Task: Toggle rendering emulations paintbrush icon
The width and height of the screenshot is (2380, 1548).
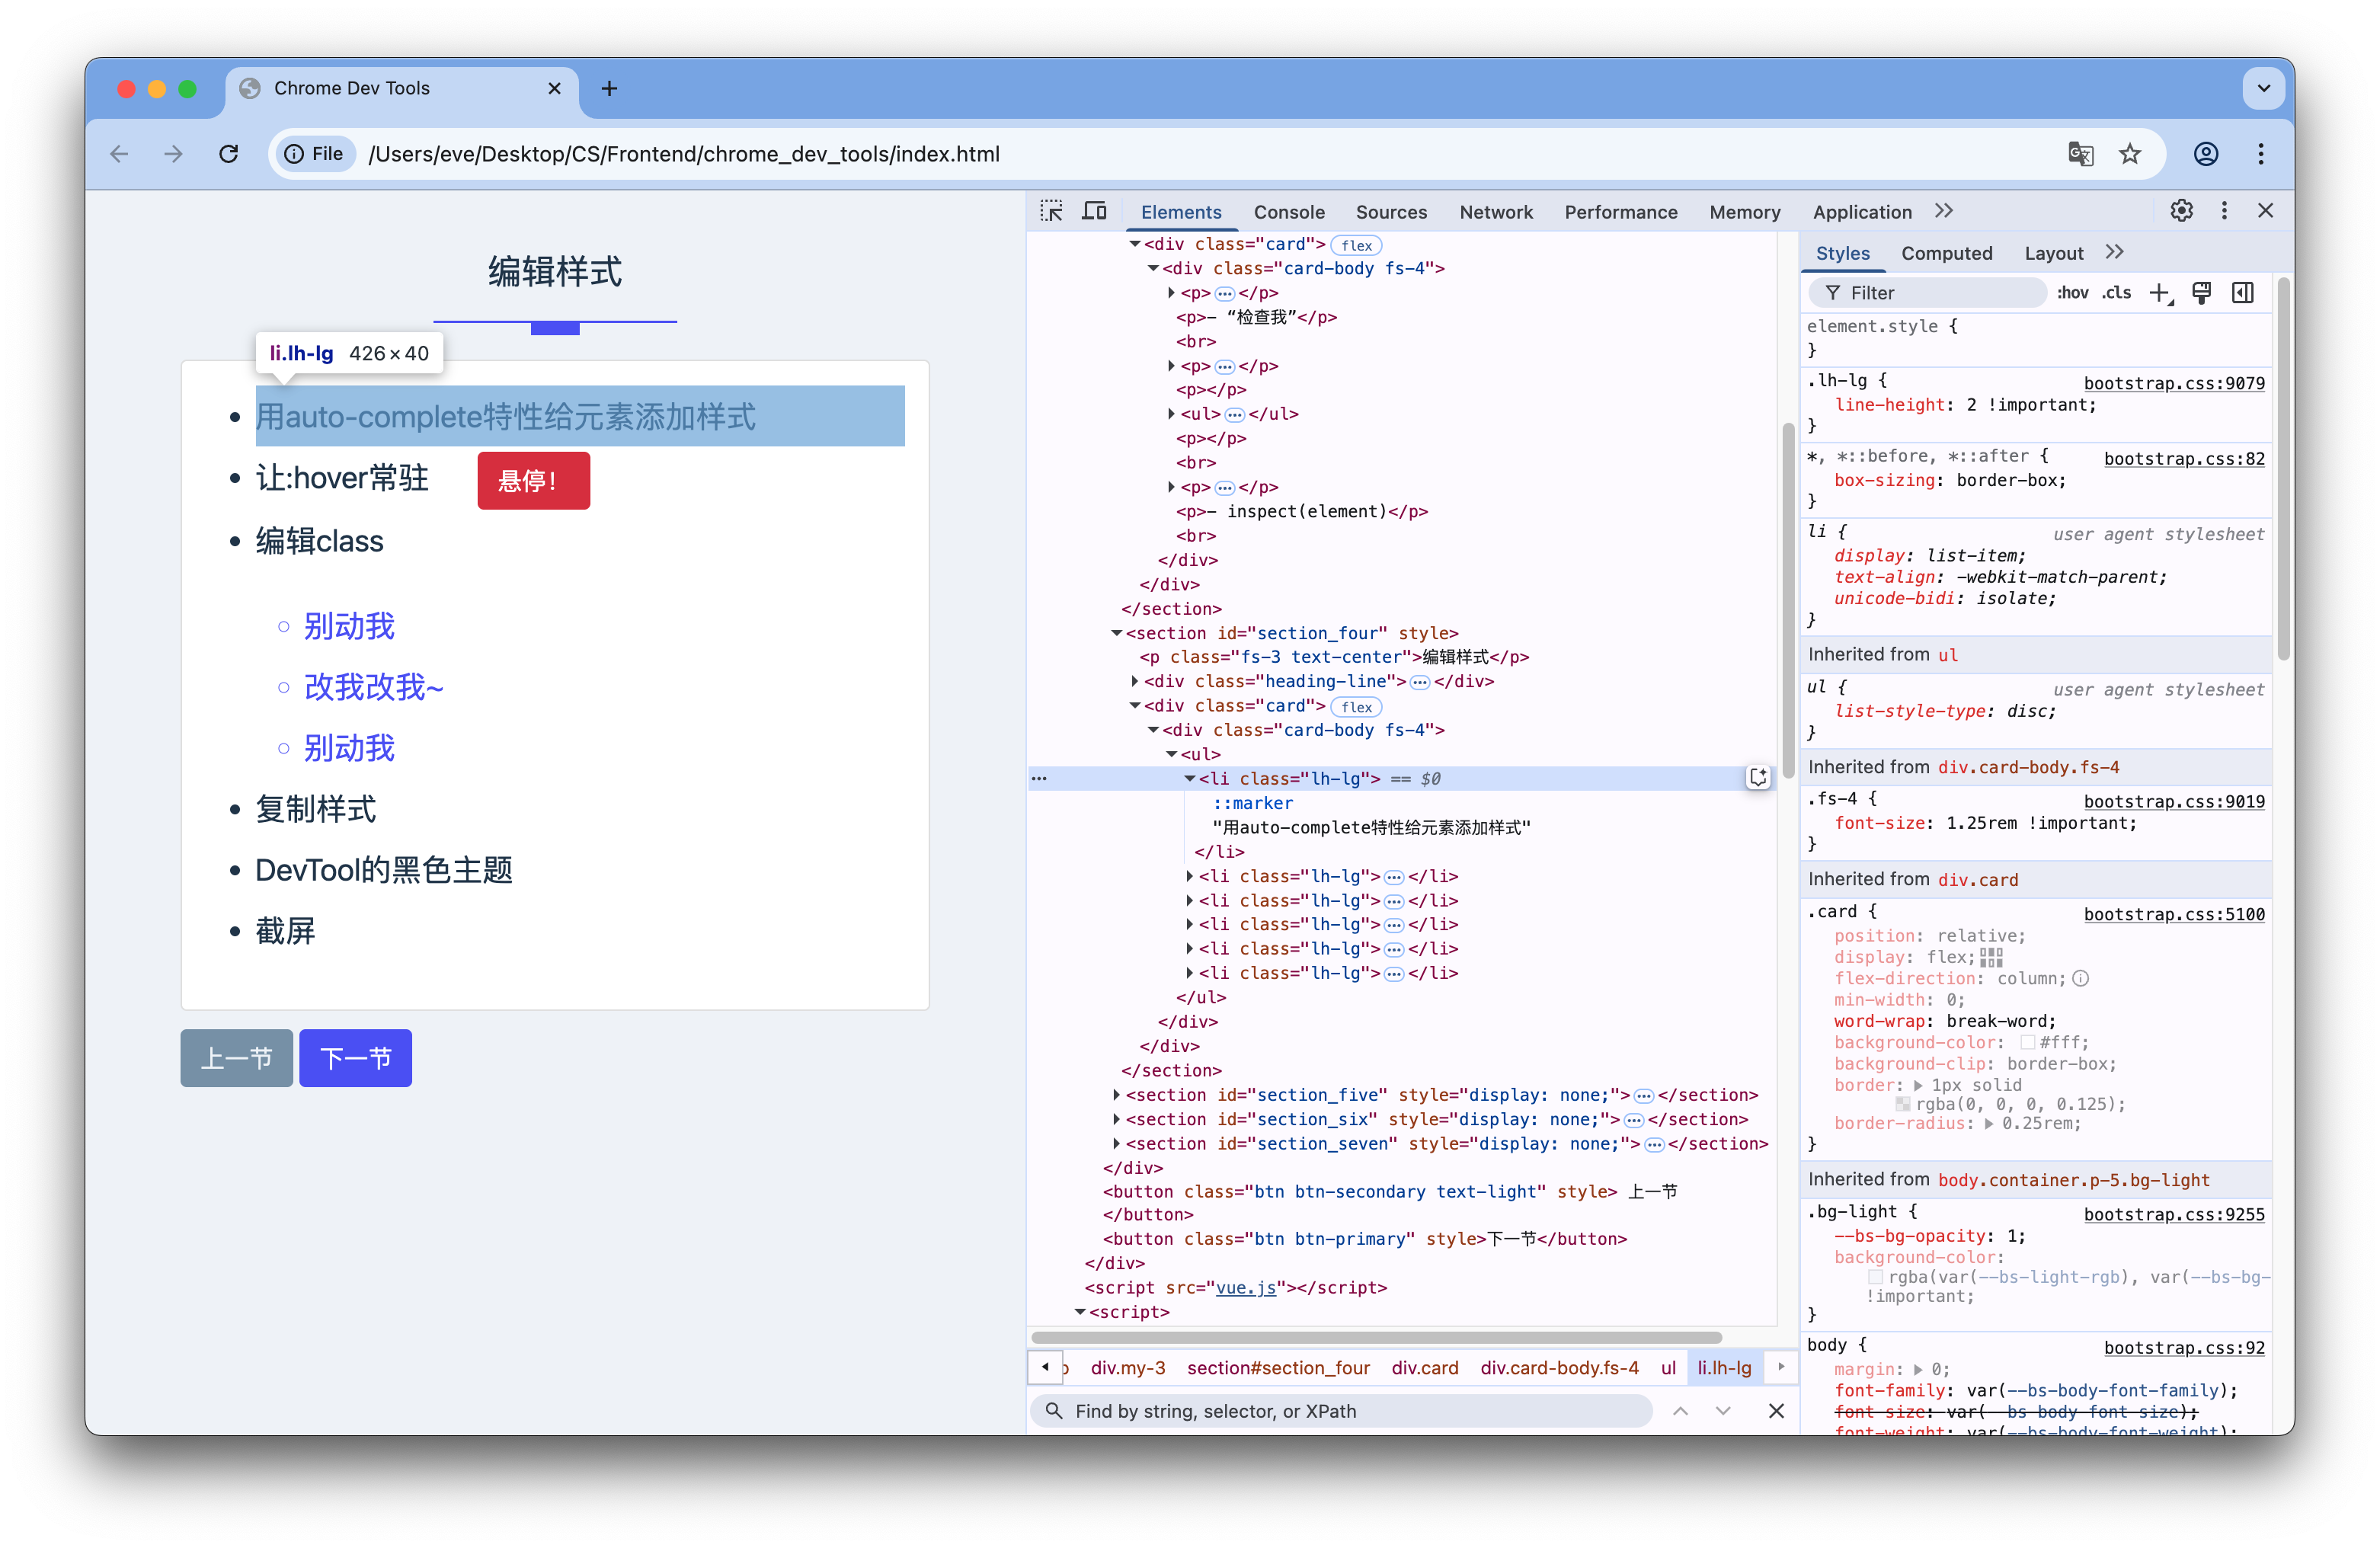Action: (2201, 293)
